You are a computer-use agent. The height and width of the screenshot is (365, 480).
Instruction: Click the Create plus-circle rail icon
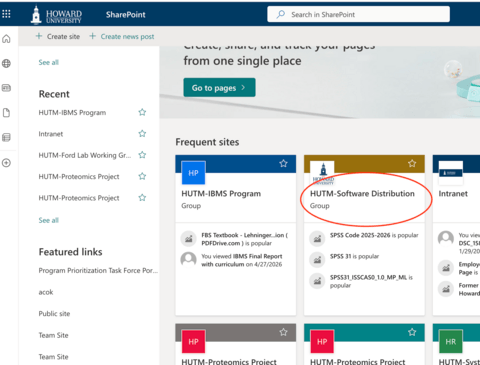(6, 163)
